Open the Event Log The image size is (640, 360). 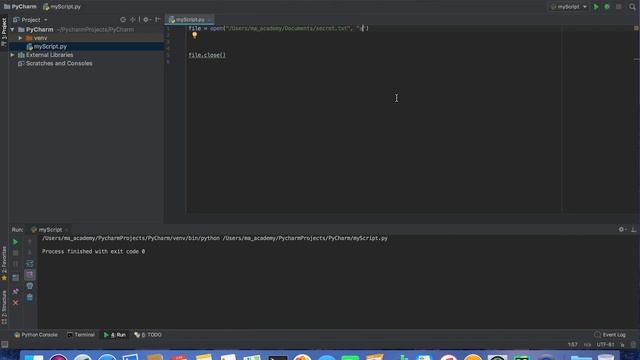610,335
